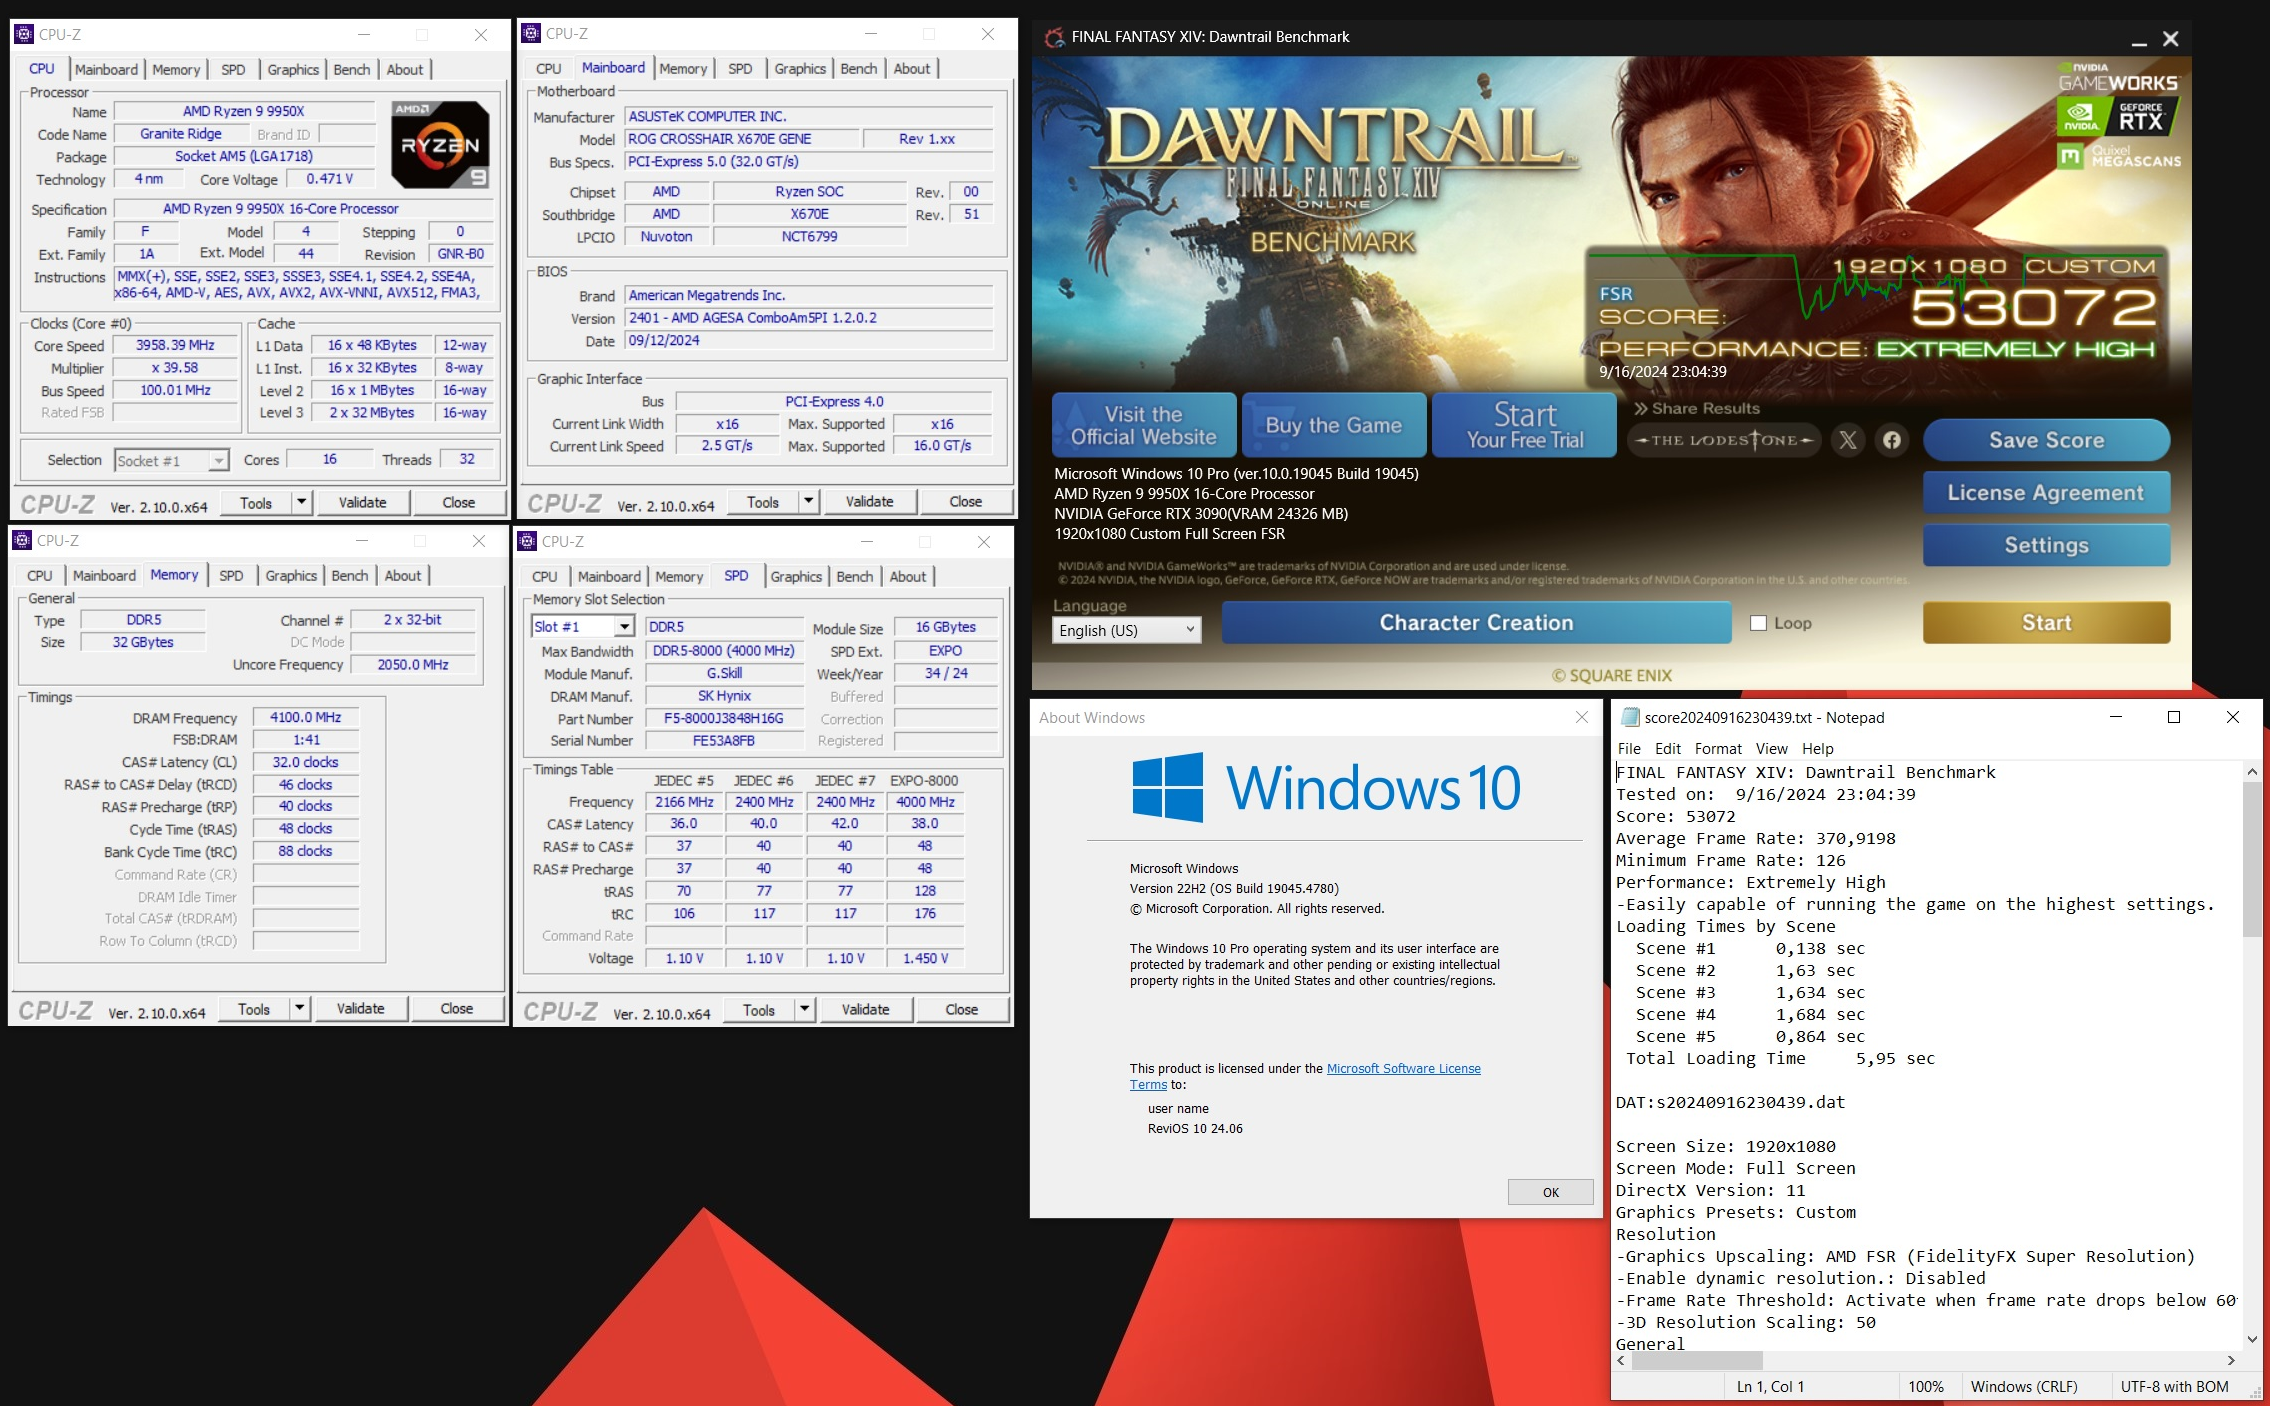This screenshot has width=2270, height=1406.
Task: Select SPD tab in Memory CPU-Z window
Action: [x=231, y=575]
